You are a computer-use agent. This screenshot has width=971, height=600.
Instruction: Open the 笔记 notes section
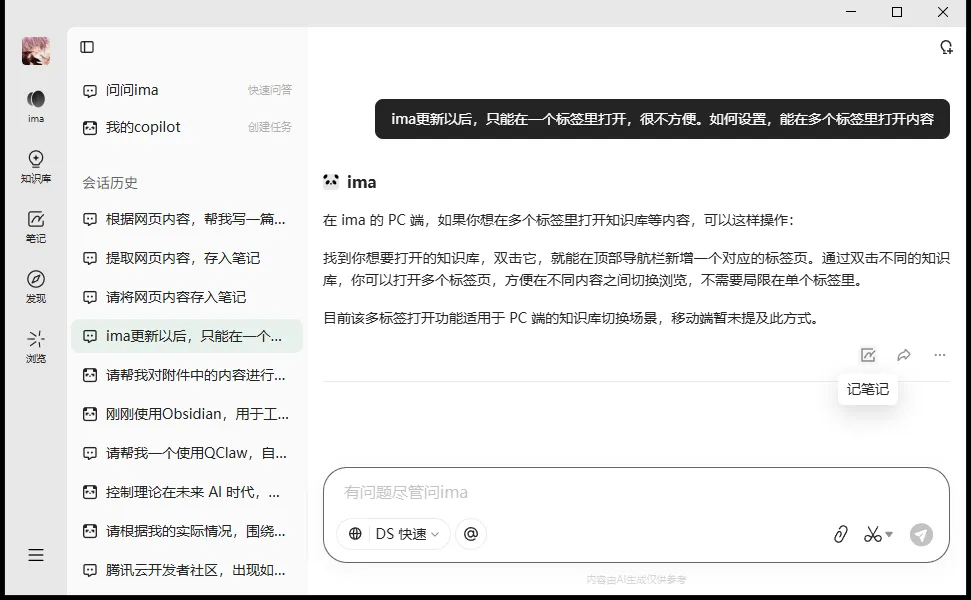(x=36, y=227)
